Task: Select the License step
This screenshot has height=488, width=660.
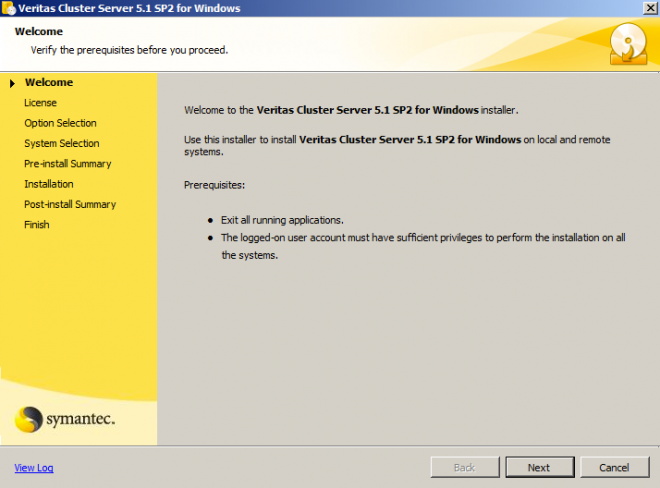Action: (40, 103)
